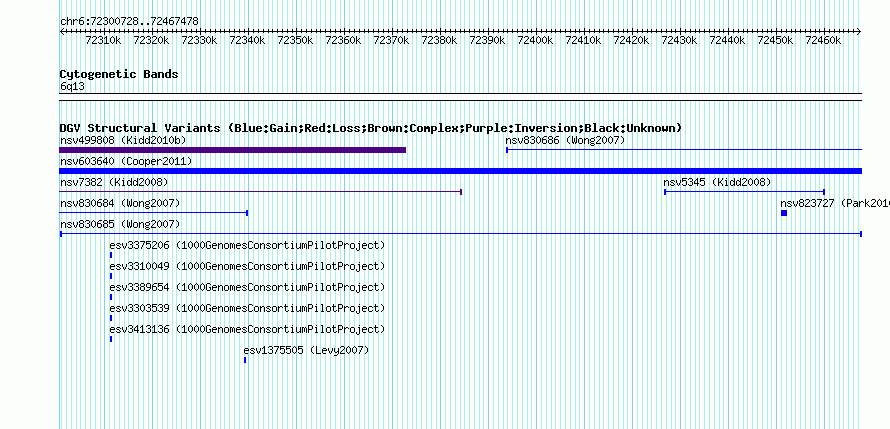The height and width of the screenshot is (429, 890).
Task: Select the small blue esv1375505 feature mark
Action: click(245, 360)
